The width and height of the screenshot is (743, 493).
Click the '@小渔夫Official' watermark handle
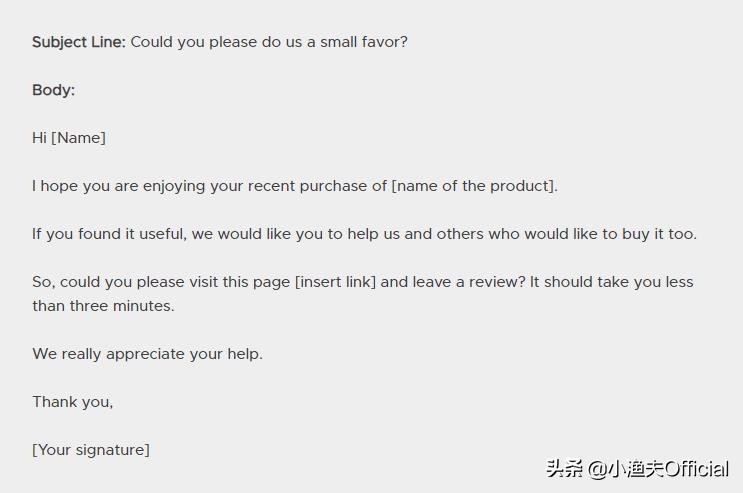(658, 469)
